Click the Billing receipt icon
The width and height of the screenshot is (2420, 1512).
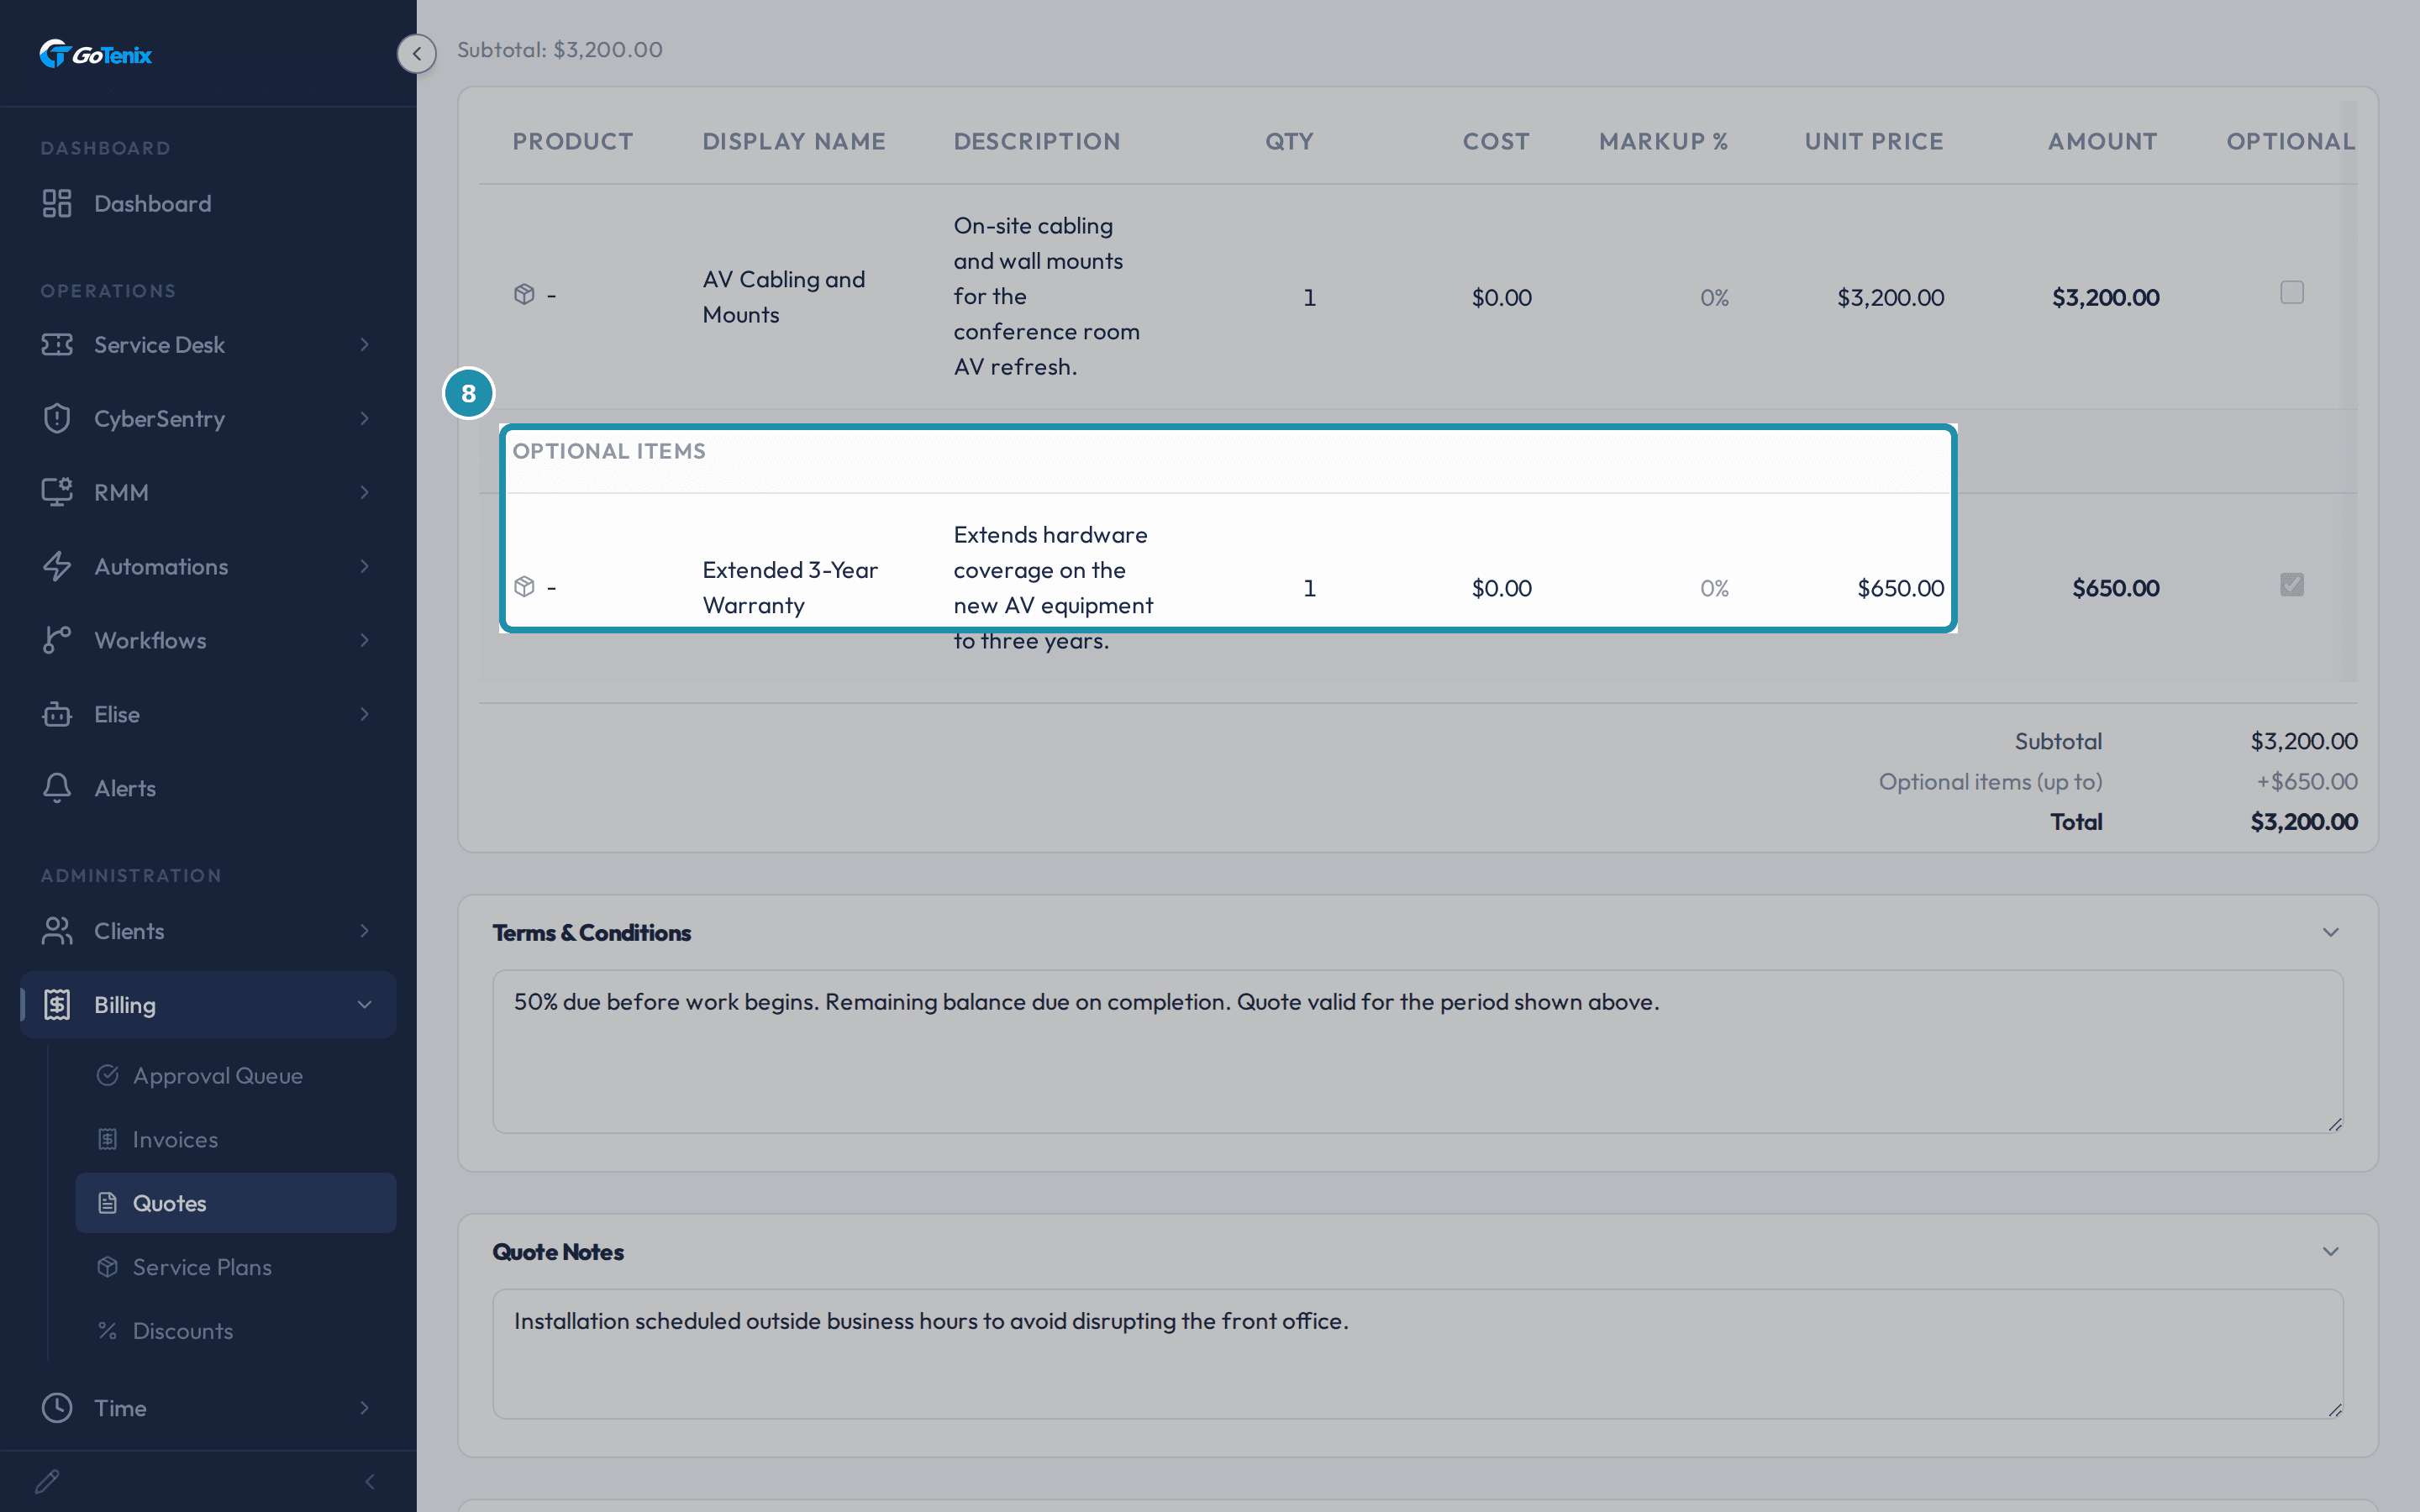click(x=57, y=1005)
